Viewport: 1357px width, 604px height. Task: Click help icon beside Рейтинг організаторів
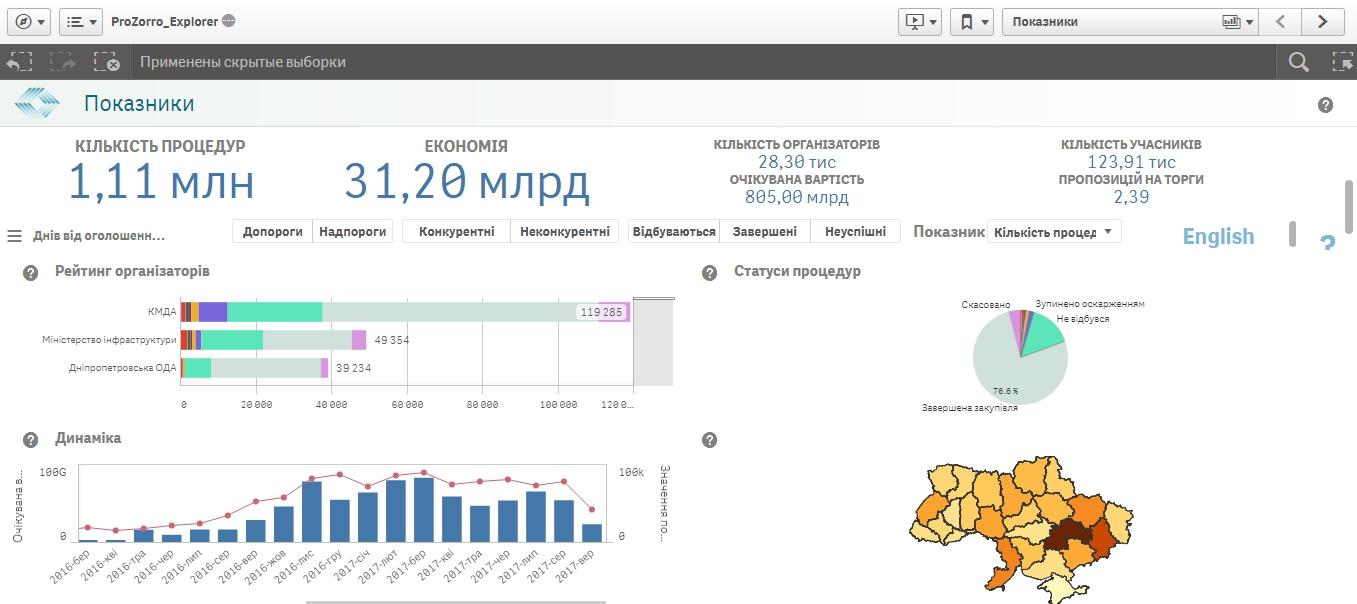31,272
